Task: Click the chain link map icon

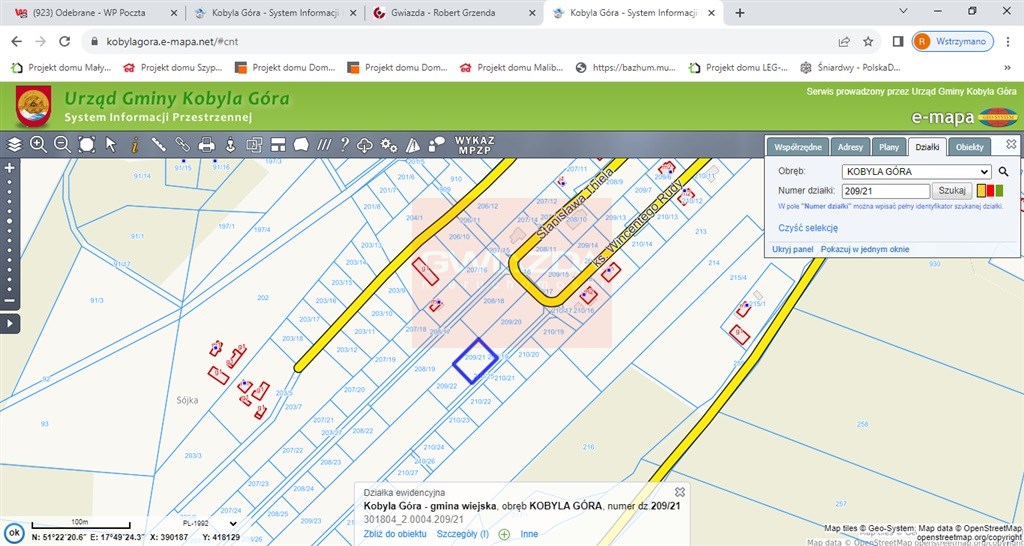Action: [x=182, y=145]
